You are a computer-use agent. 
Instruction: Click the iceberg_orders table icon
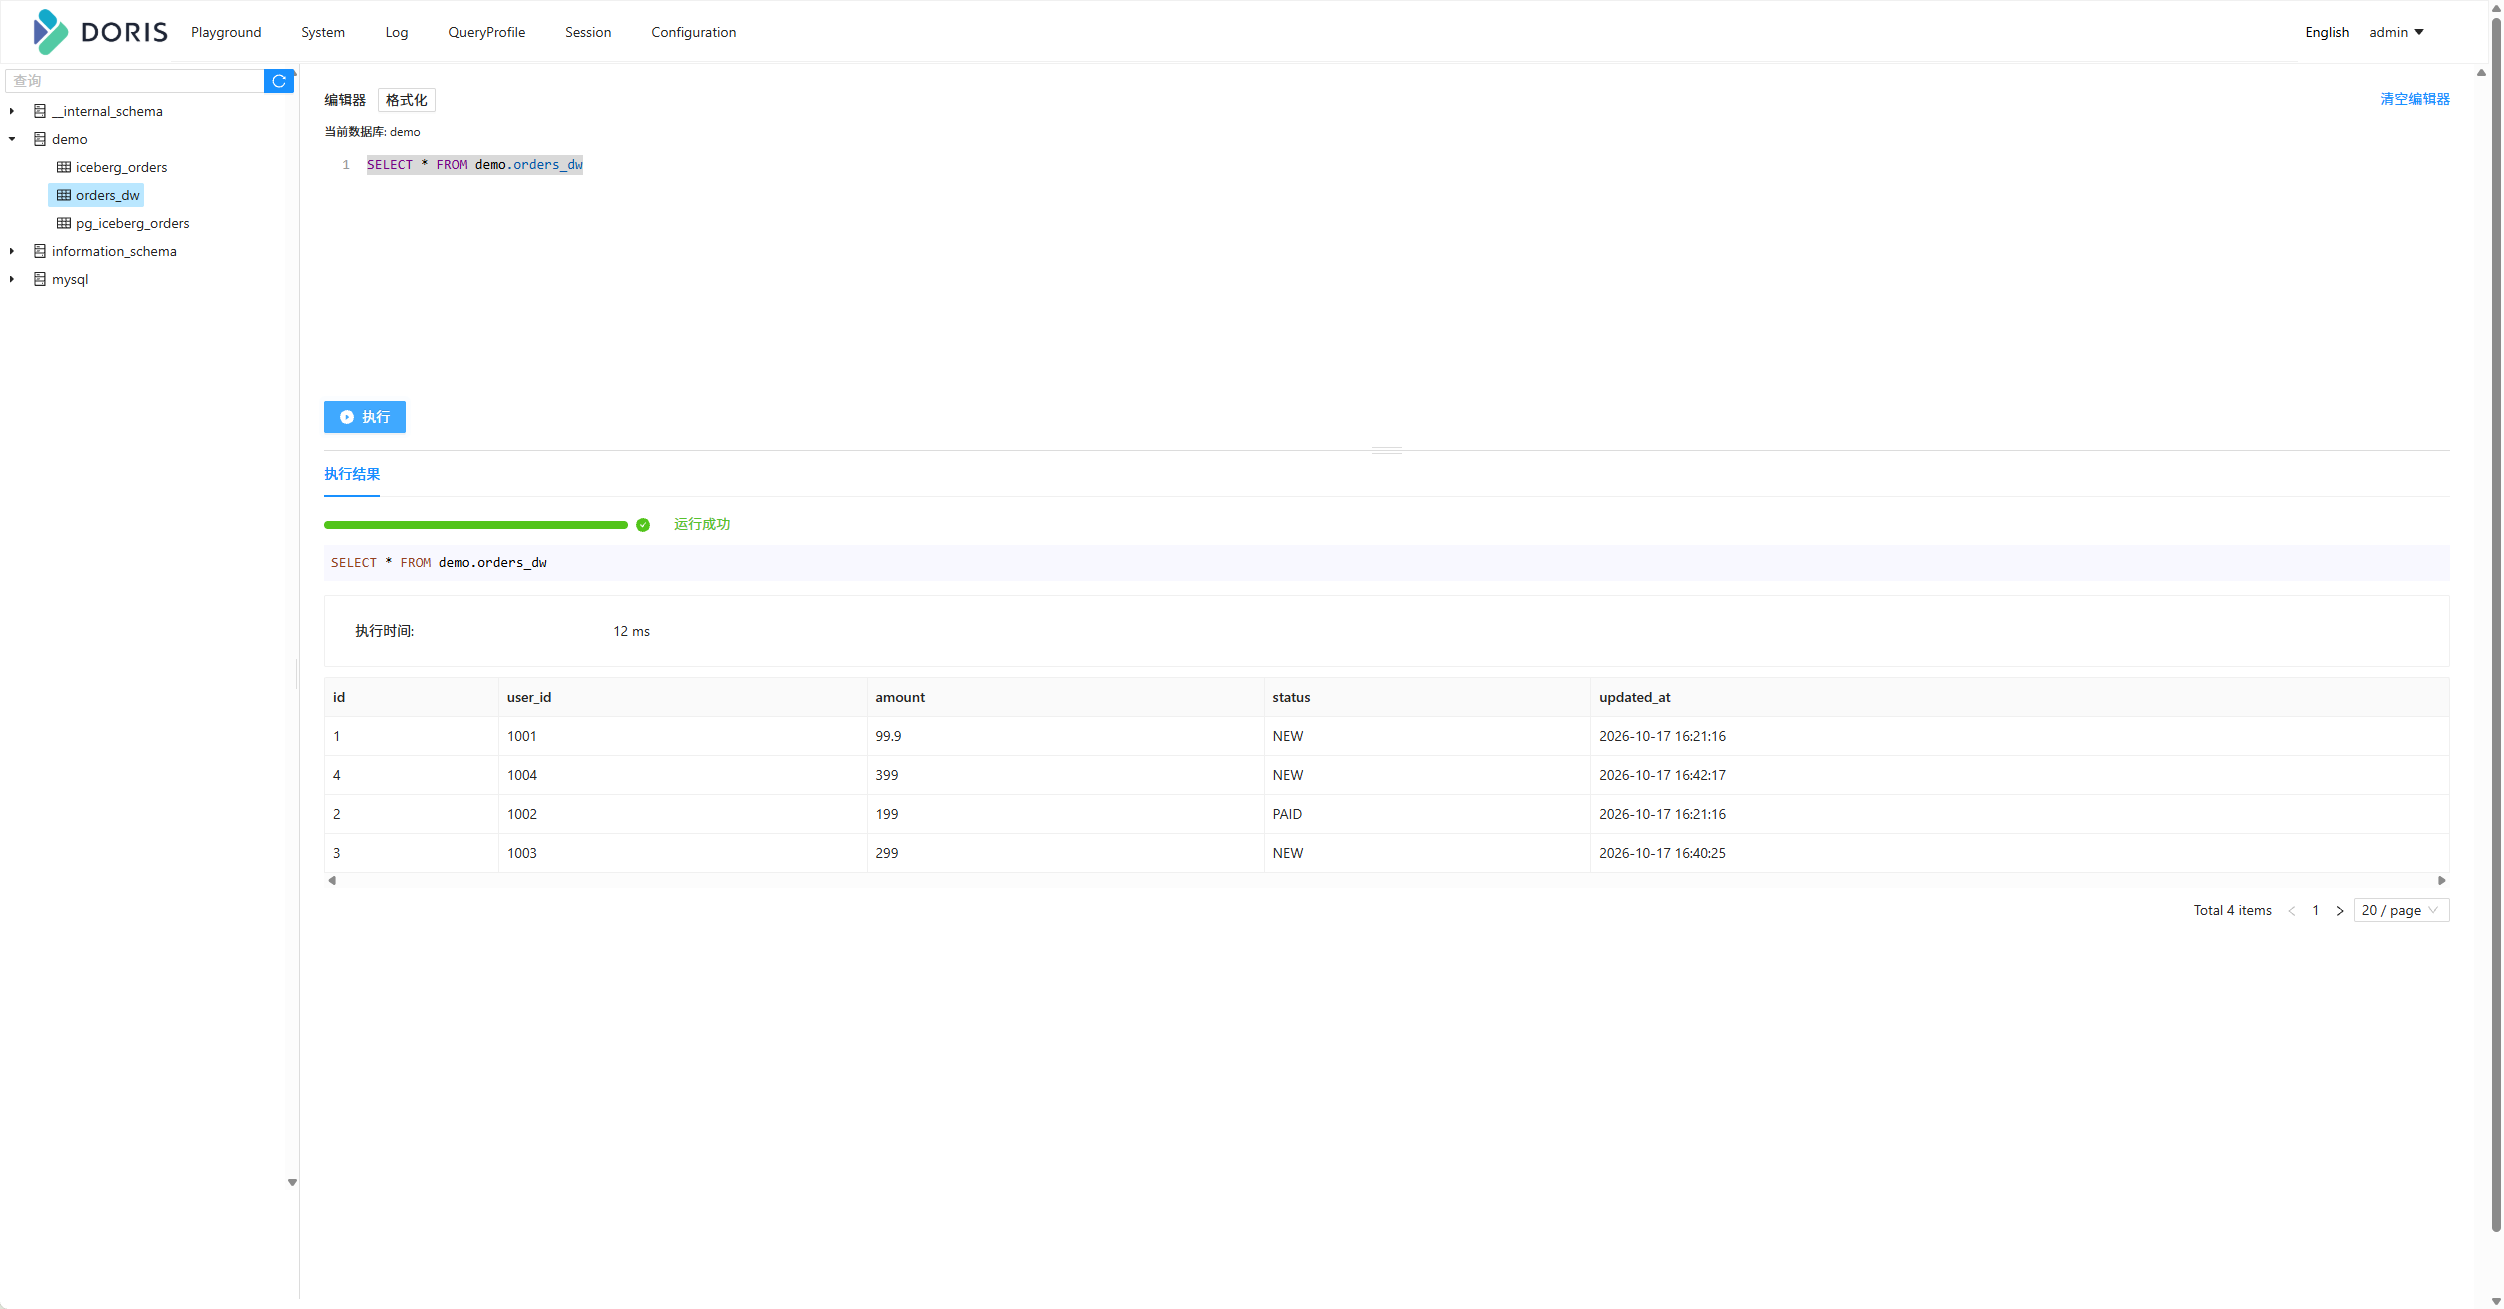[x=64, y=167]
